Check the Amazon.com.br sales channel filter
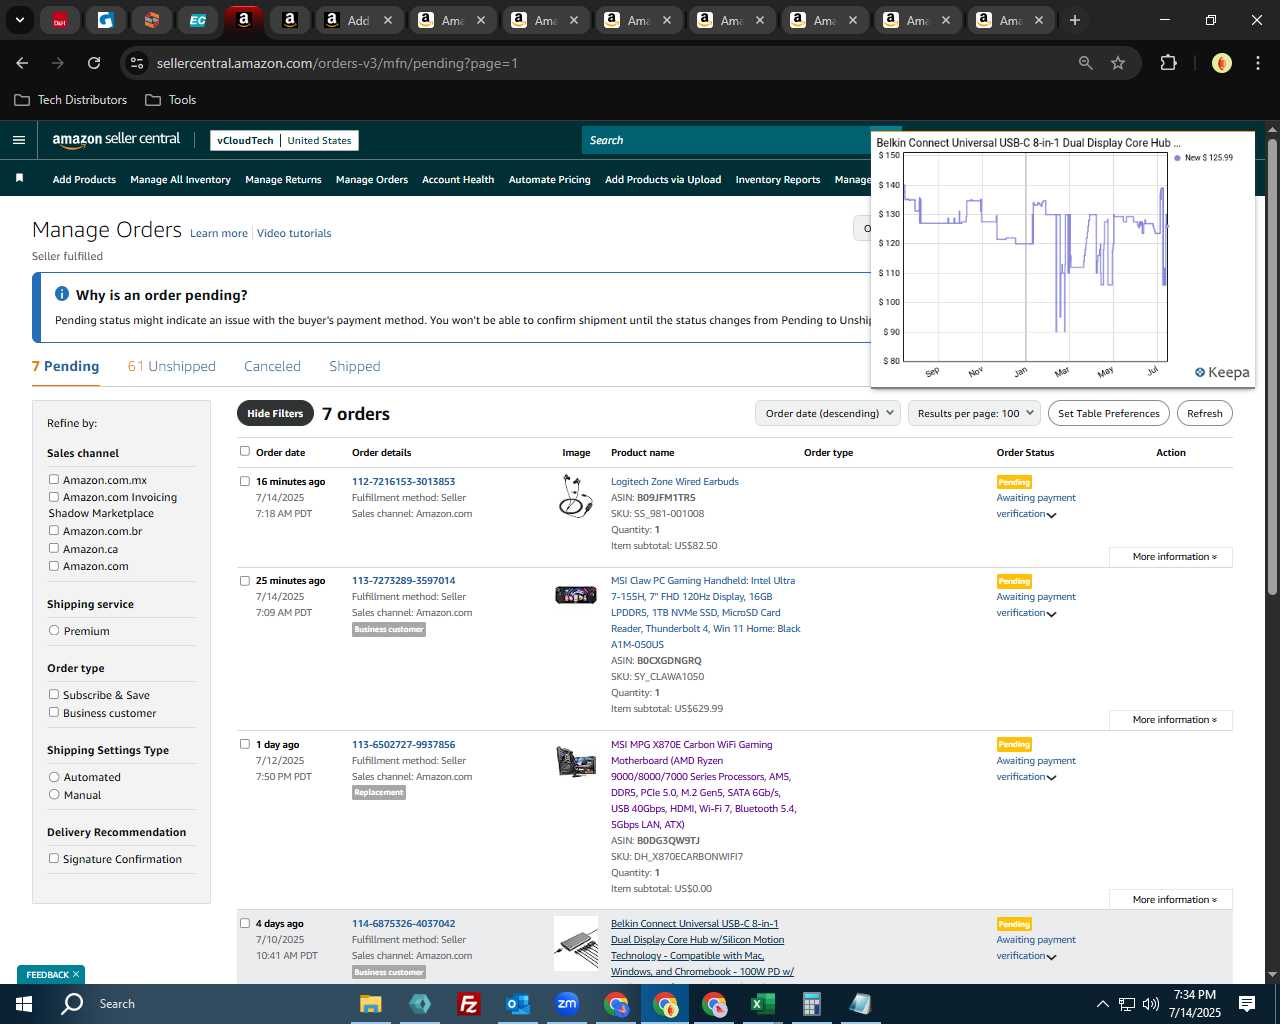 (x=54, y=531)
